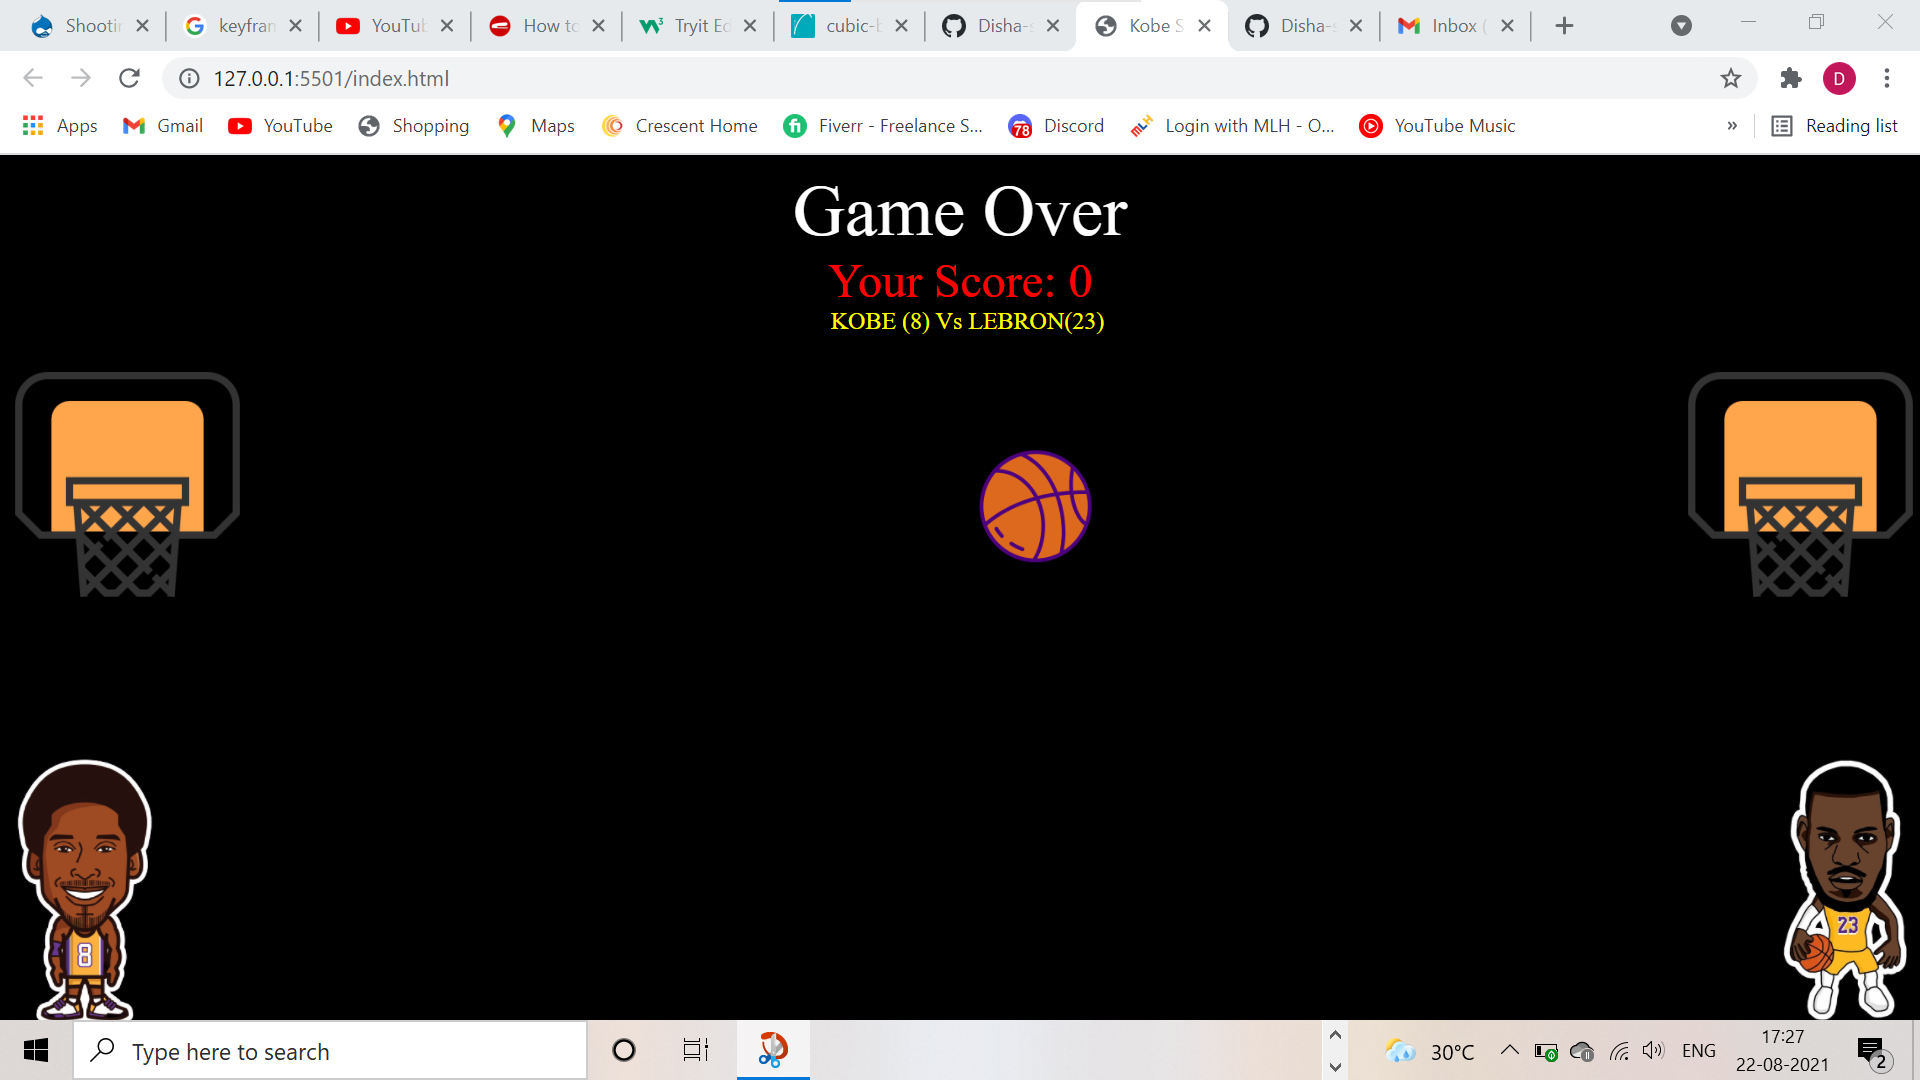
Task: Click the Kobe character figure
Action: tap(85, 890)
